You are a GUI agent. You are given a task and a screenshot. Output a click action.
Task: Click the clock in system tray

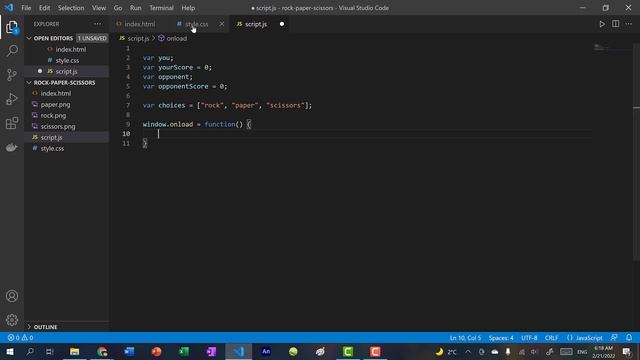point(603,352)
